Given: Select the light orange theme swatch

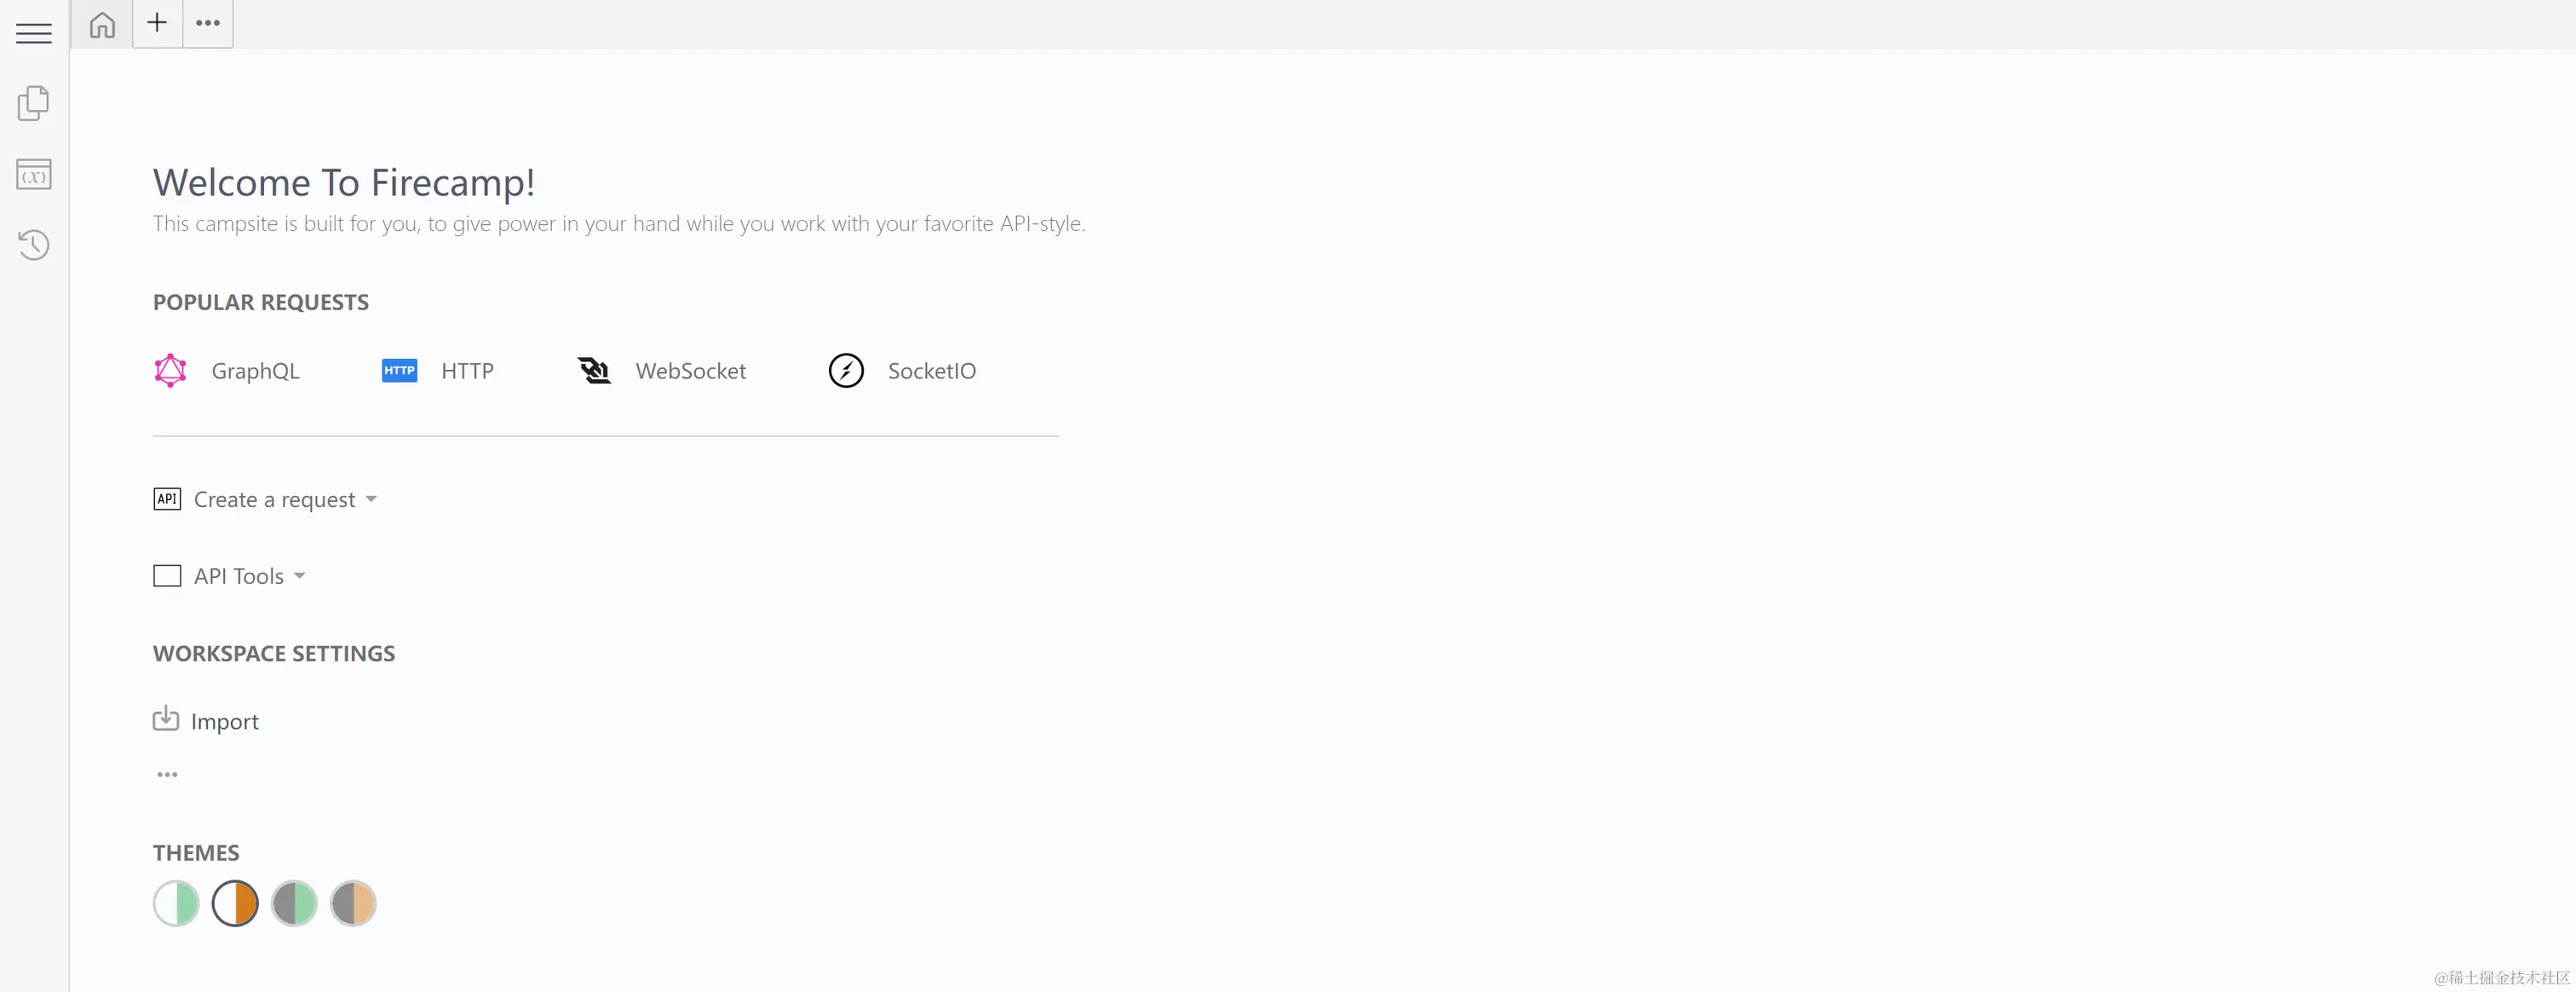Looking at the screenshot, I should 235,904.
